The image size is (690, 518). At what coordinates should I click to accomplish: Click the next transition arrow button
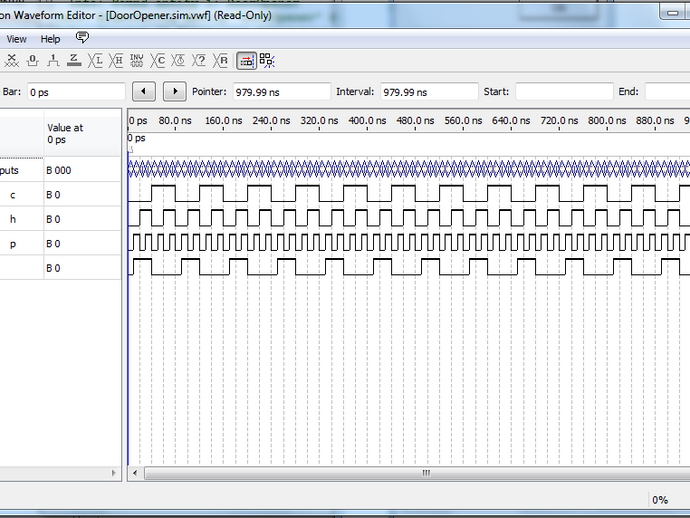[175, 92]
